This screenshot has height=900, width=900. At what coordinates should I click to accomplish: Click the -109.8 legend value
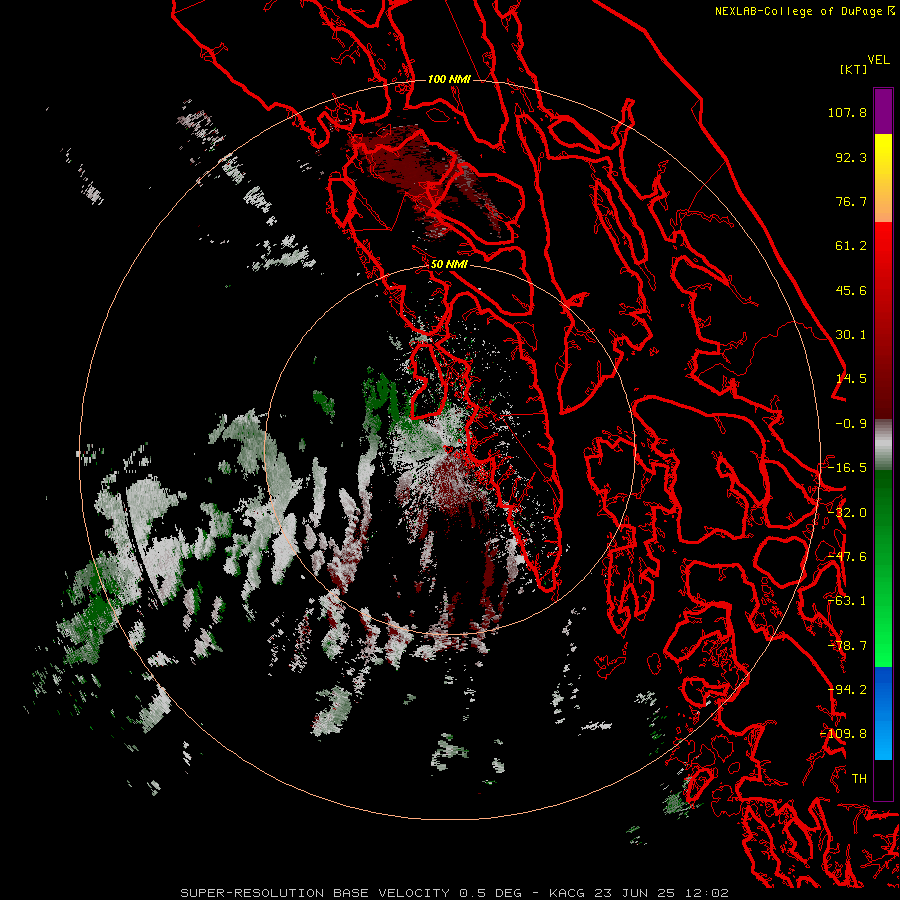(x=843, y=734)
